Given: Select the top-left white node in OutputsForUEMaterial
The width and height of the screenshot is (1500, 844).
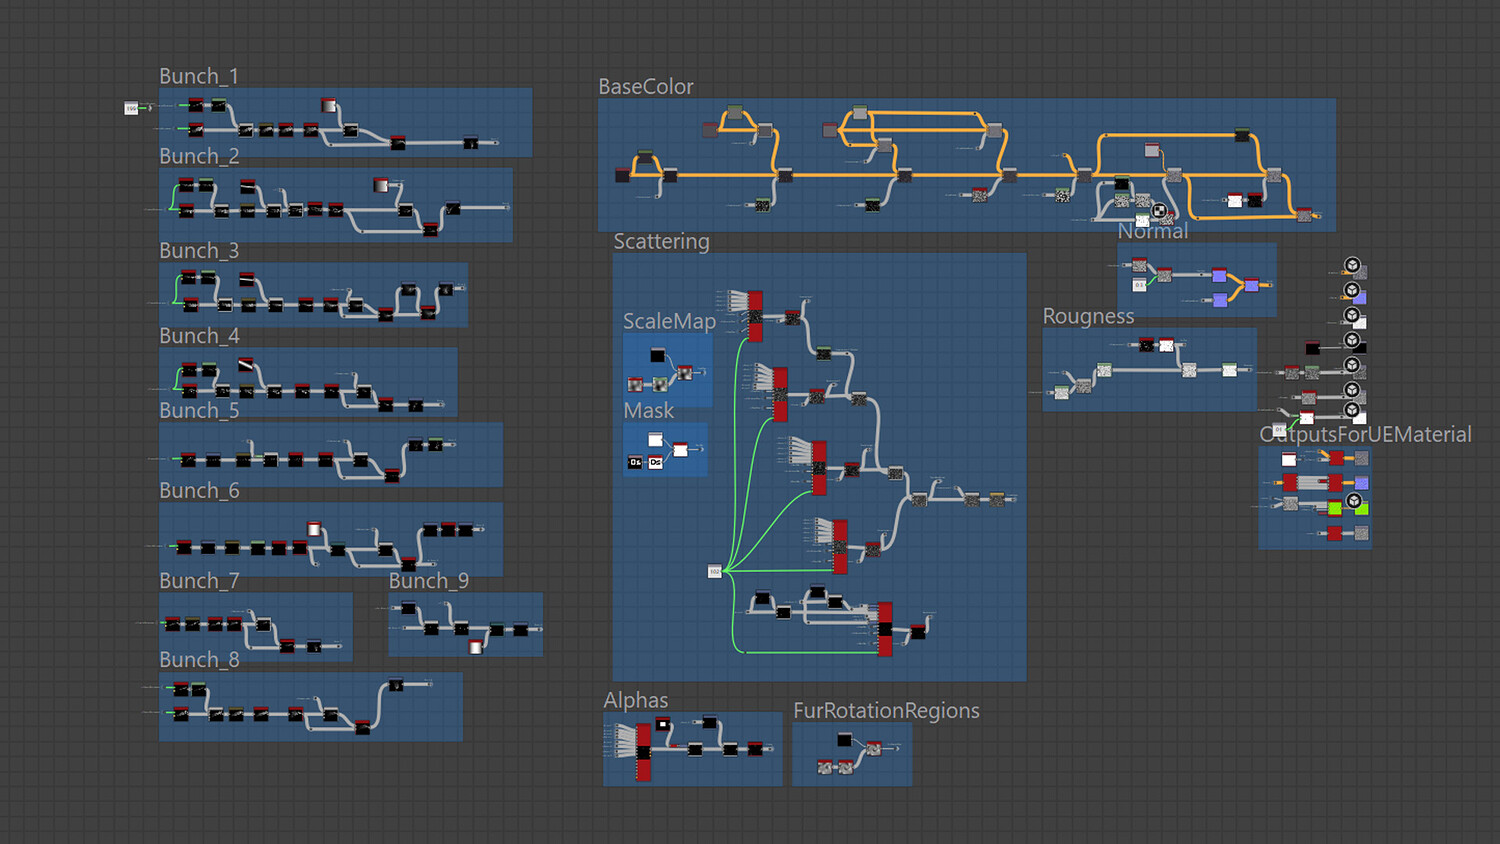Looking at the screenshot, I should (1289, 459).
